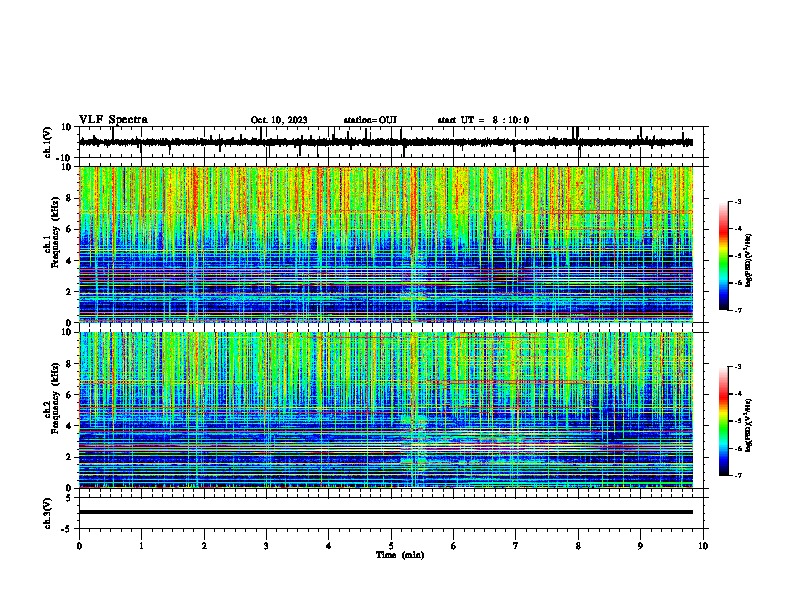The image size is (792, 612).
Task: Click the time axis tick label '6'
Action: (x=454, y=546)
